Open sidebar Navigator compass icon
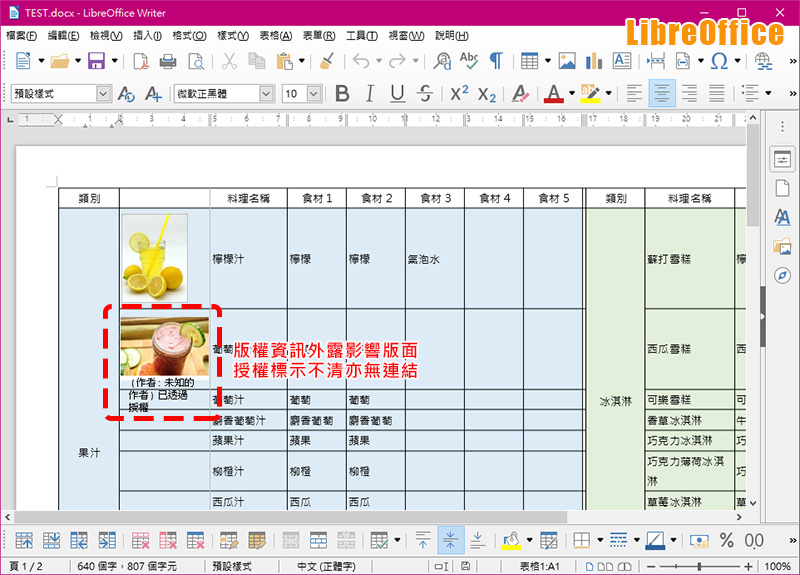 [782, 276]
